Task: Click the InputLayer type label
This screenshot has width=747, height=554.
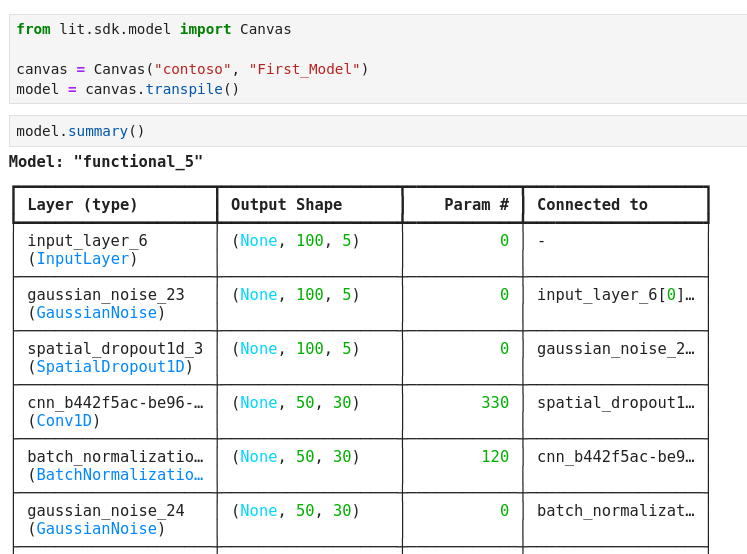Action: tap(83, 259)
